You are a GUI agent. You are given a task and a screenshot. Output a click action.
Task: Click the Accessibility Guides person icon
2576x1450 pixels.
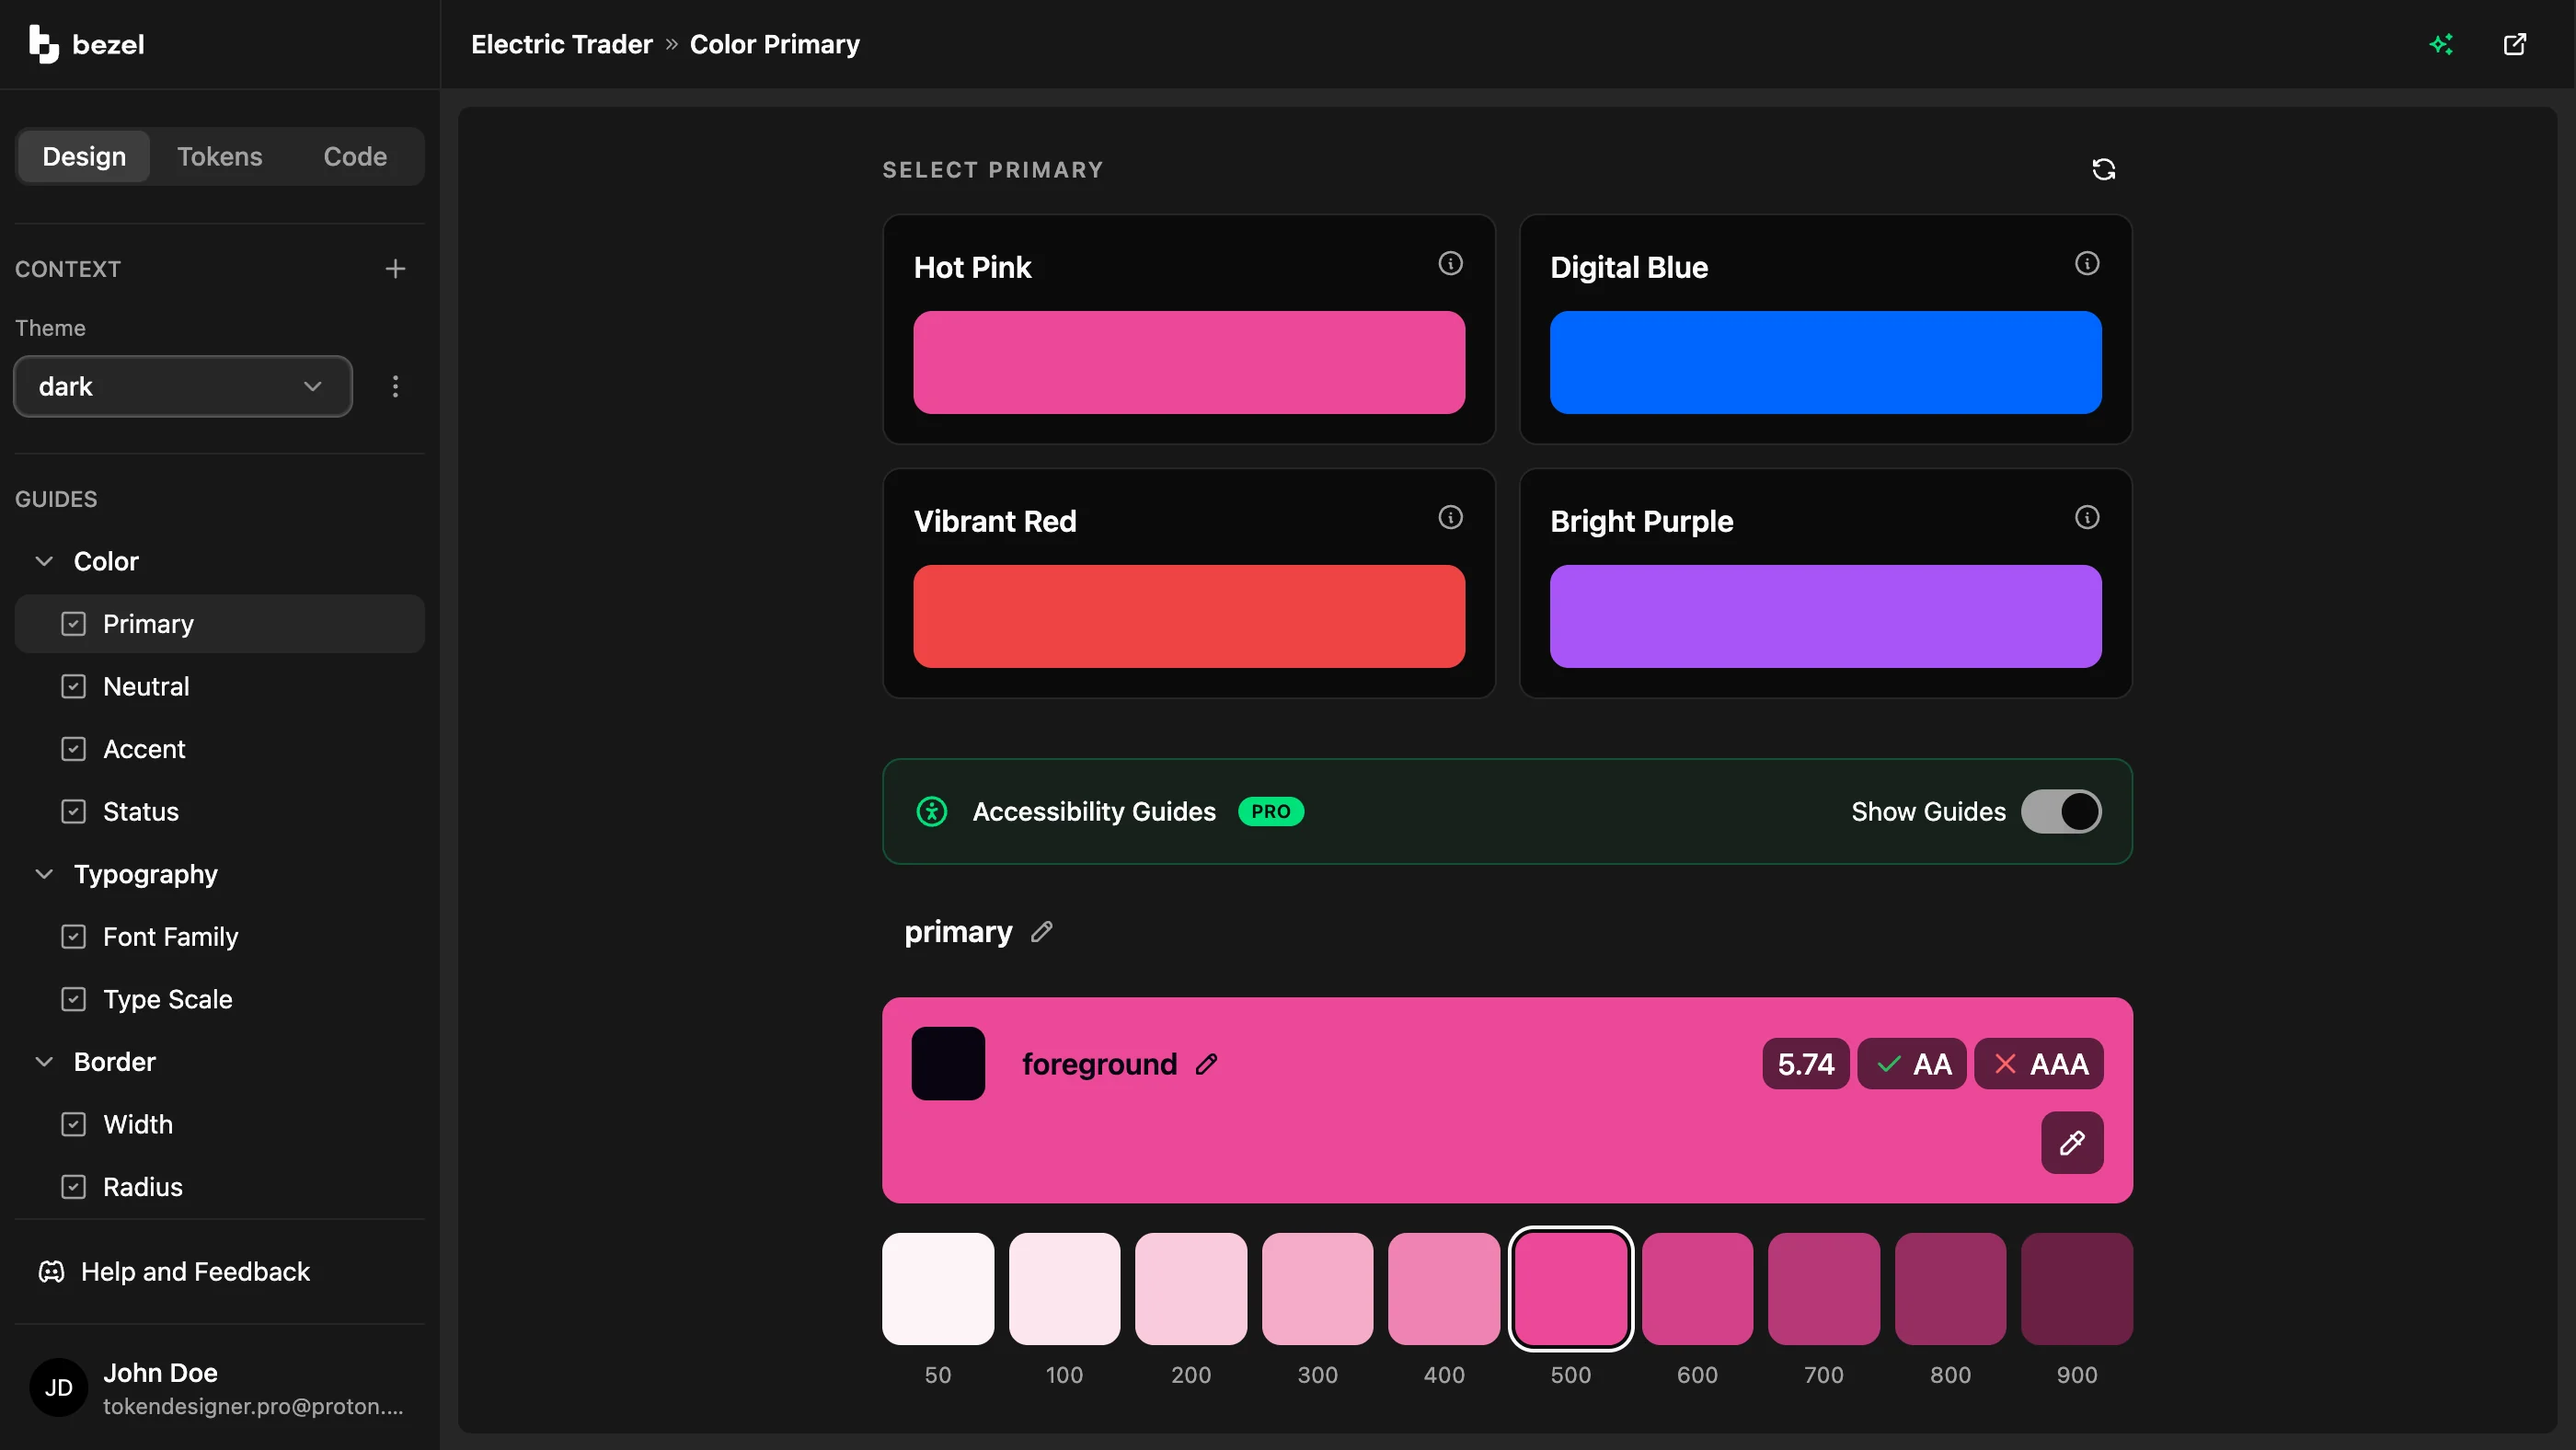pyautogui.click(x=931, y=811)
